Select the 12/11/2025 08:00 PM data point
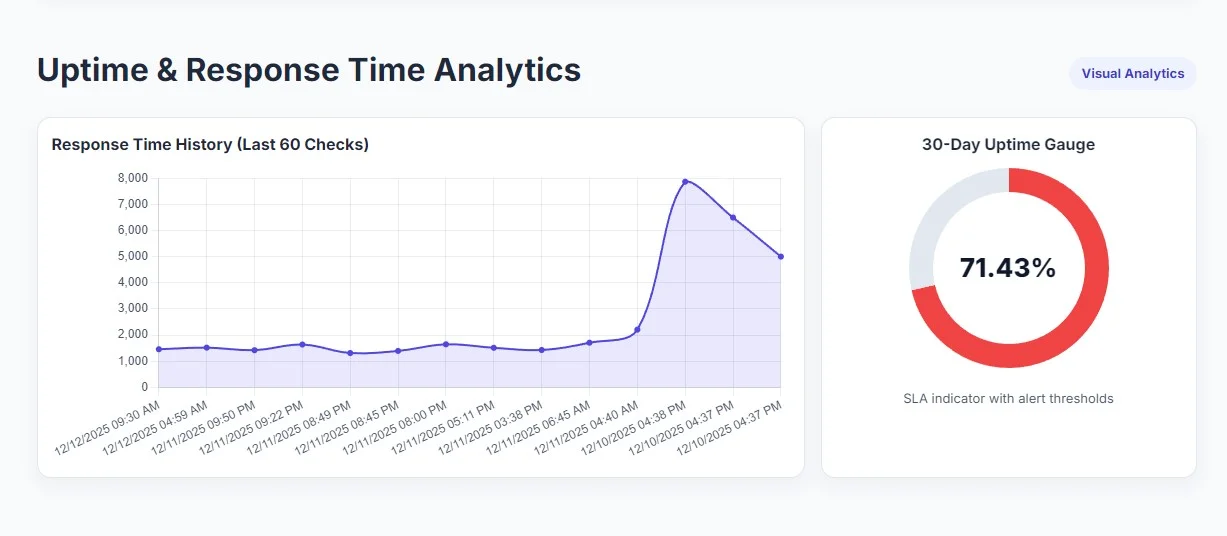The width and height of the screenshot is (1227, 536). (x=446, y=344)
